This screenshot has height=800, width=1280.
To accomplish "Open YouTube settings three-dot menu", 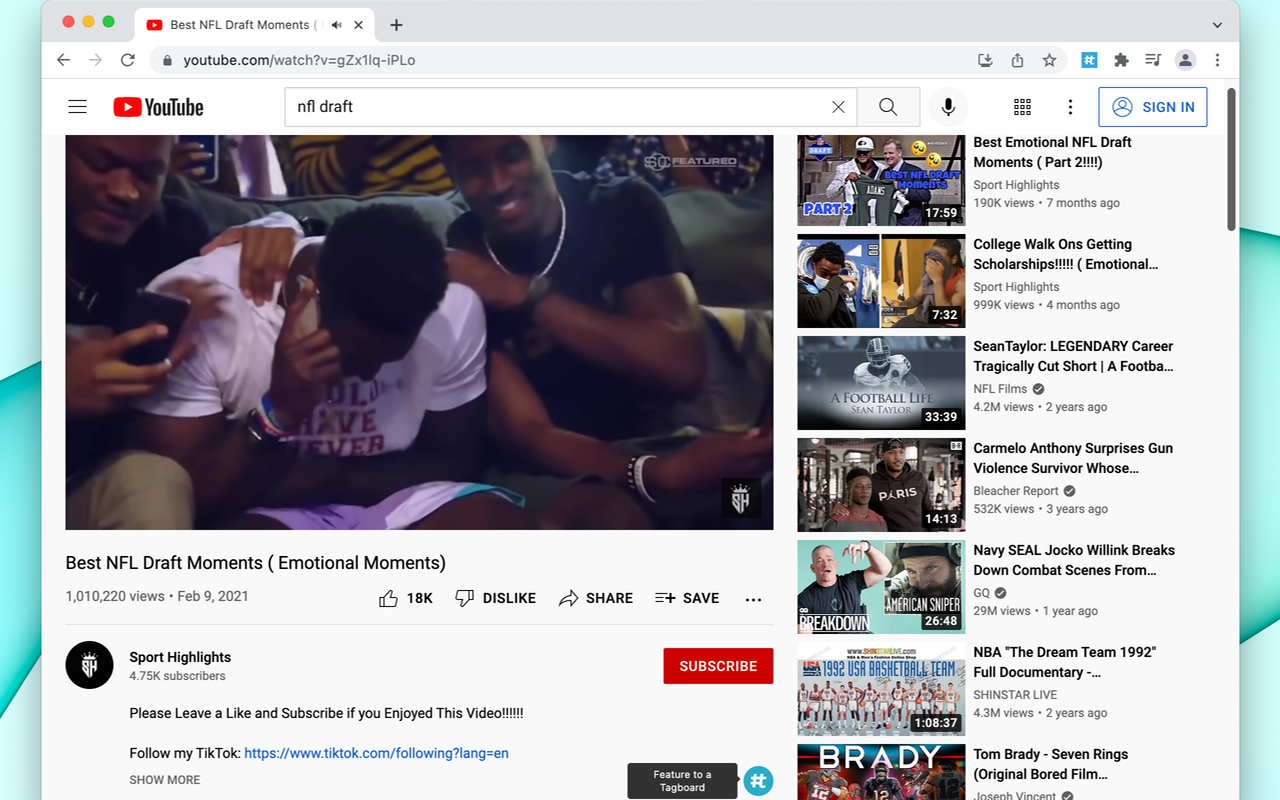I will tap(1070, 107).
